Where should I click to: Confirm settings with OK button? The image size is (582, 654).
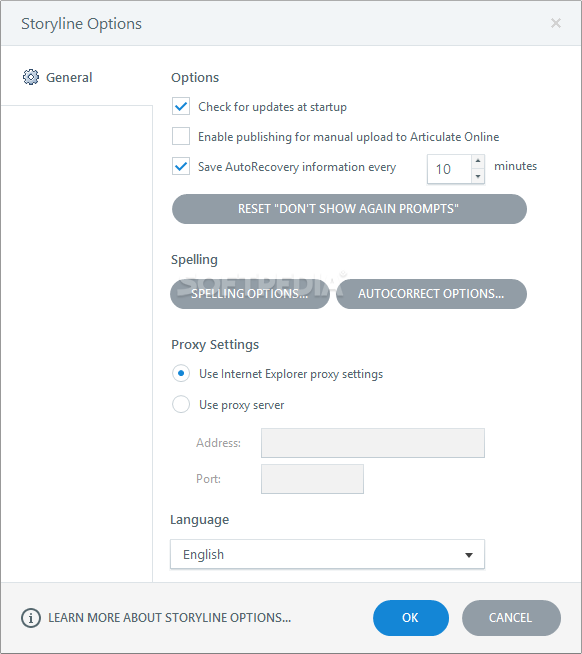click(x=411, y=618)
